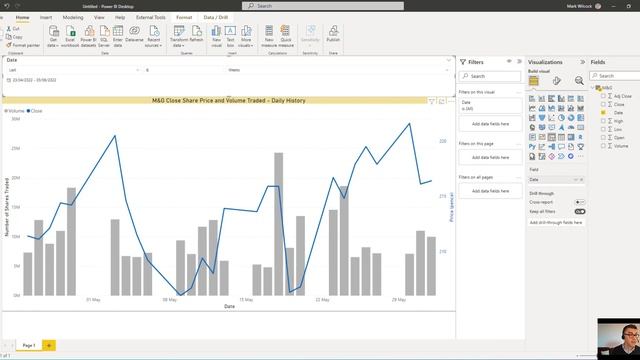Choose the Map globe visualization
The width and height of the screenshot is (640, 360).
point(532,127)
